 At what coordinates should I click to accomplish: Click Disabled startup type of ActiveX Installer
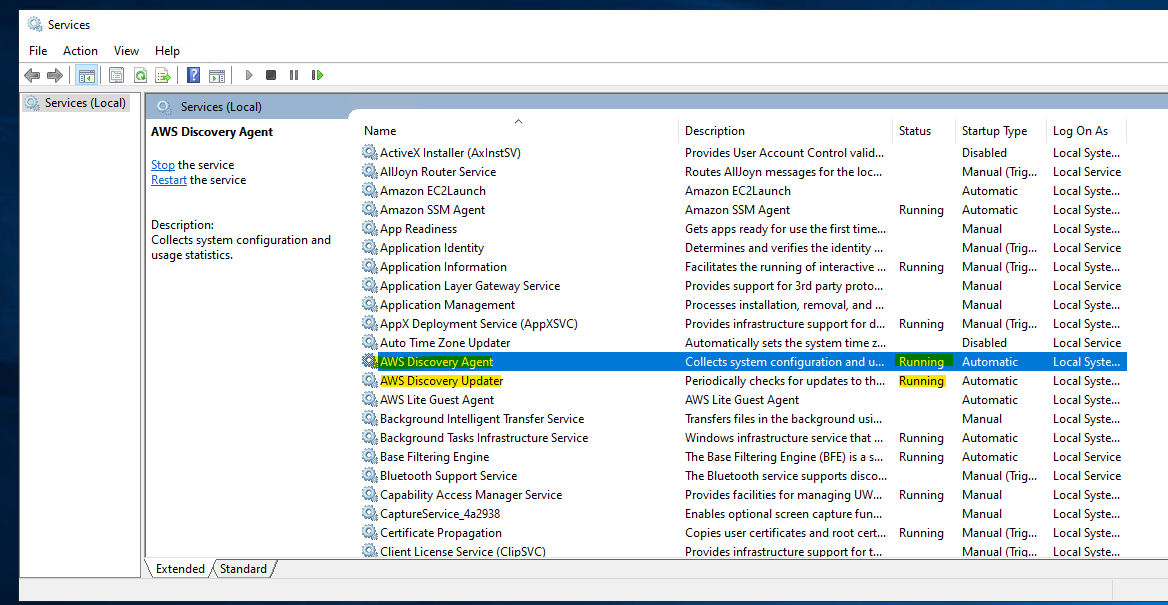tap(984, 153)
